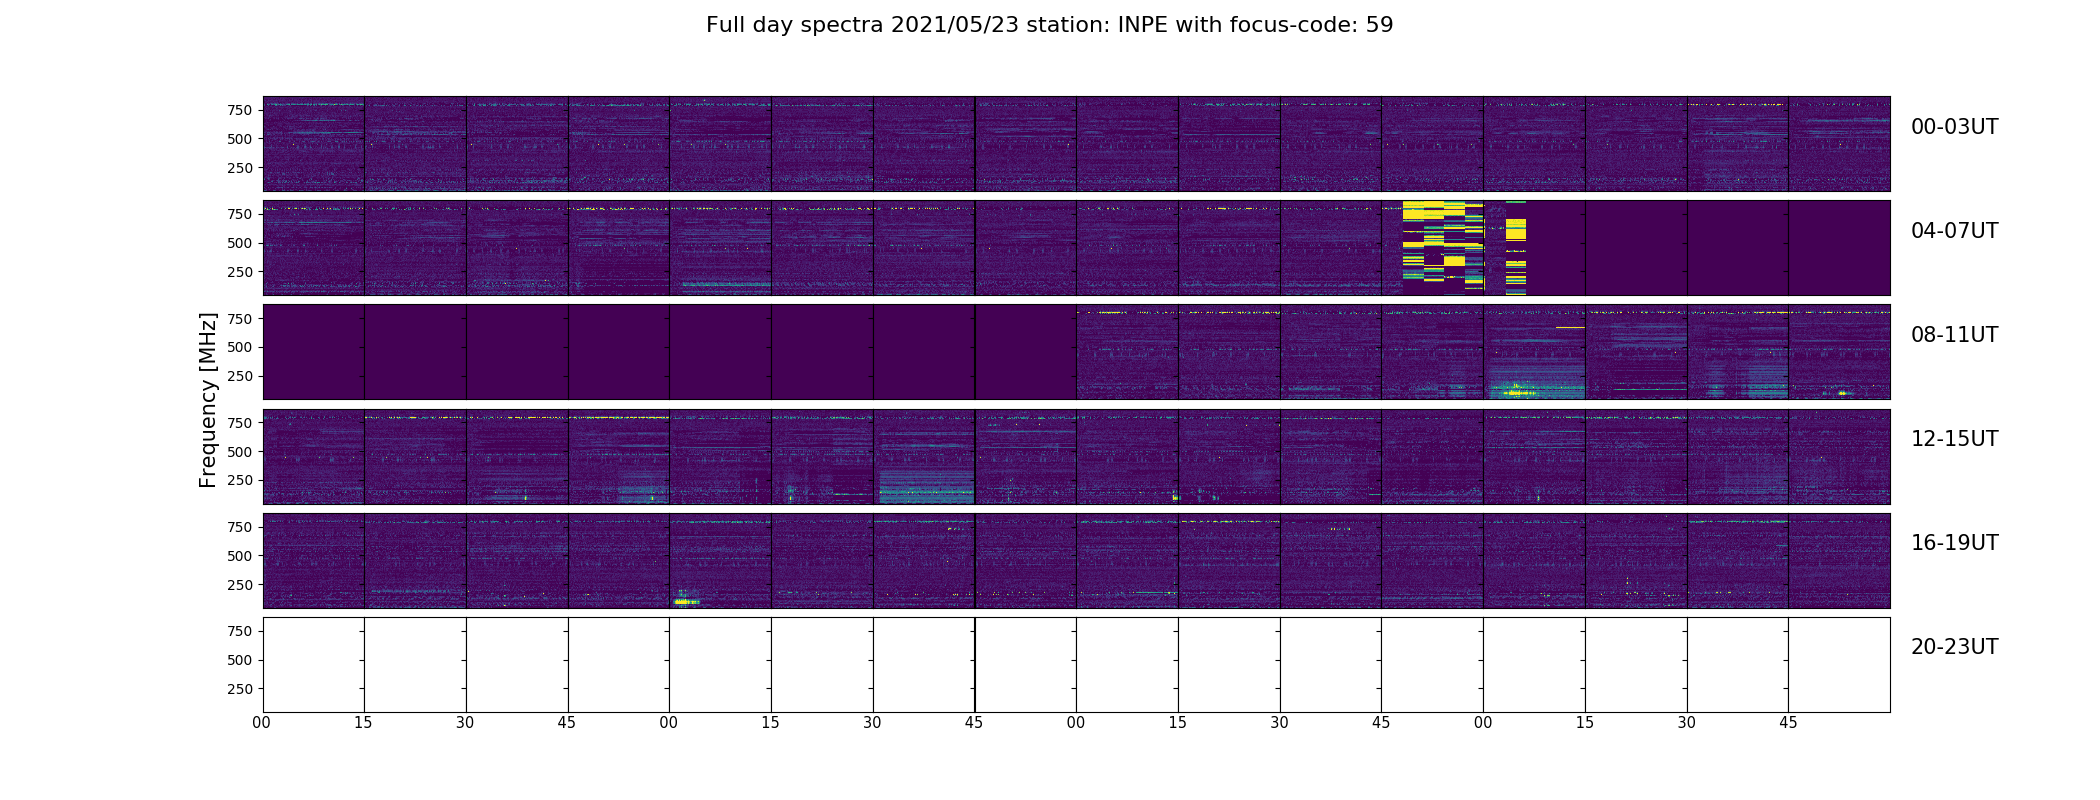
Task: Click the bright yellow low-frequency burst in the 16-19UT spectrogram
Action: 686,601
